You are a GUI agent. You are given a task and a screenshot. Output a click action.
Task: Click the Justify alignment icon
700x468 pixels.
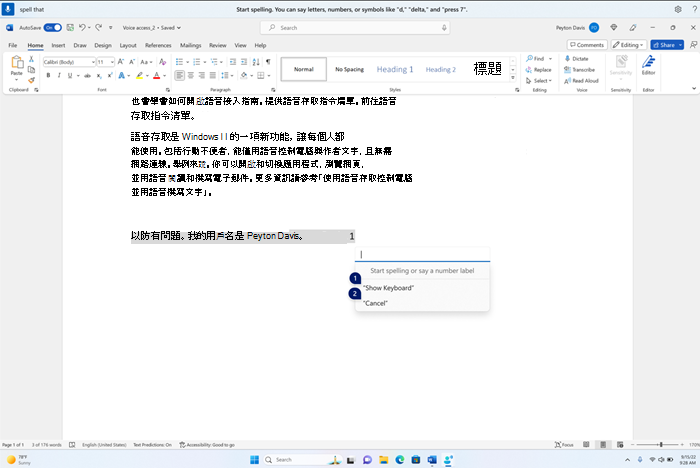pyautogui.click(x=212, y=75)
